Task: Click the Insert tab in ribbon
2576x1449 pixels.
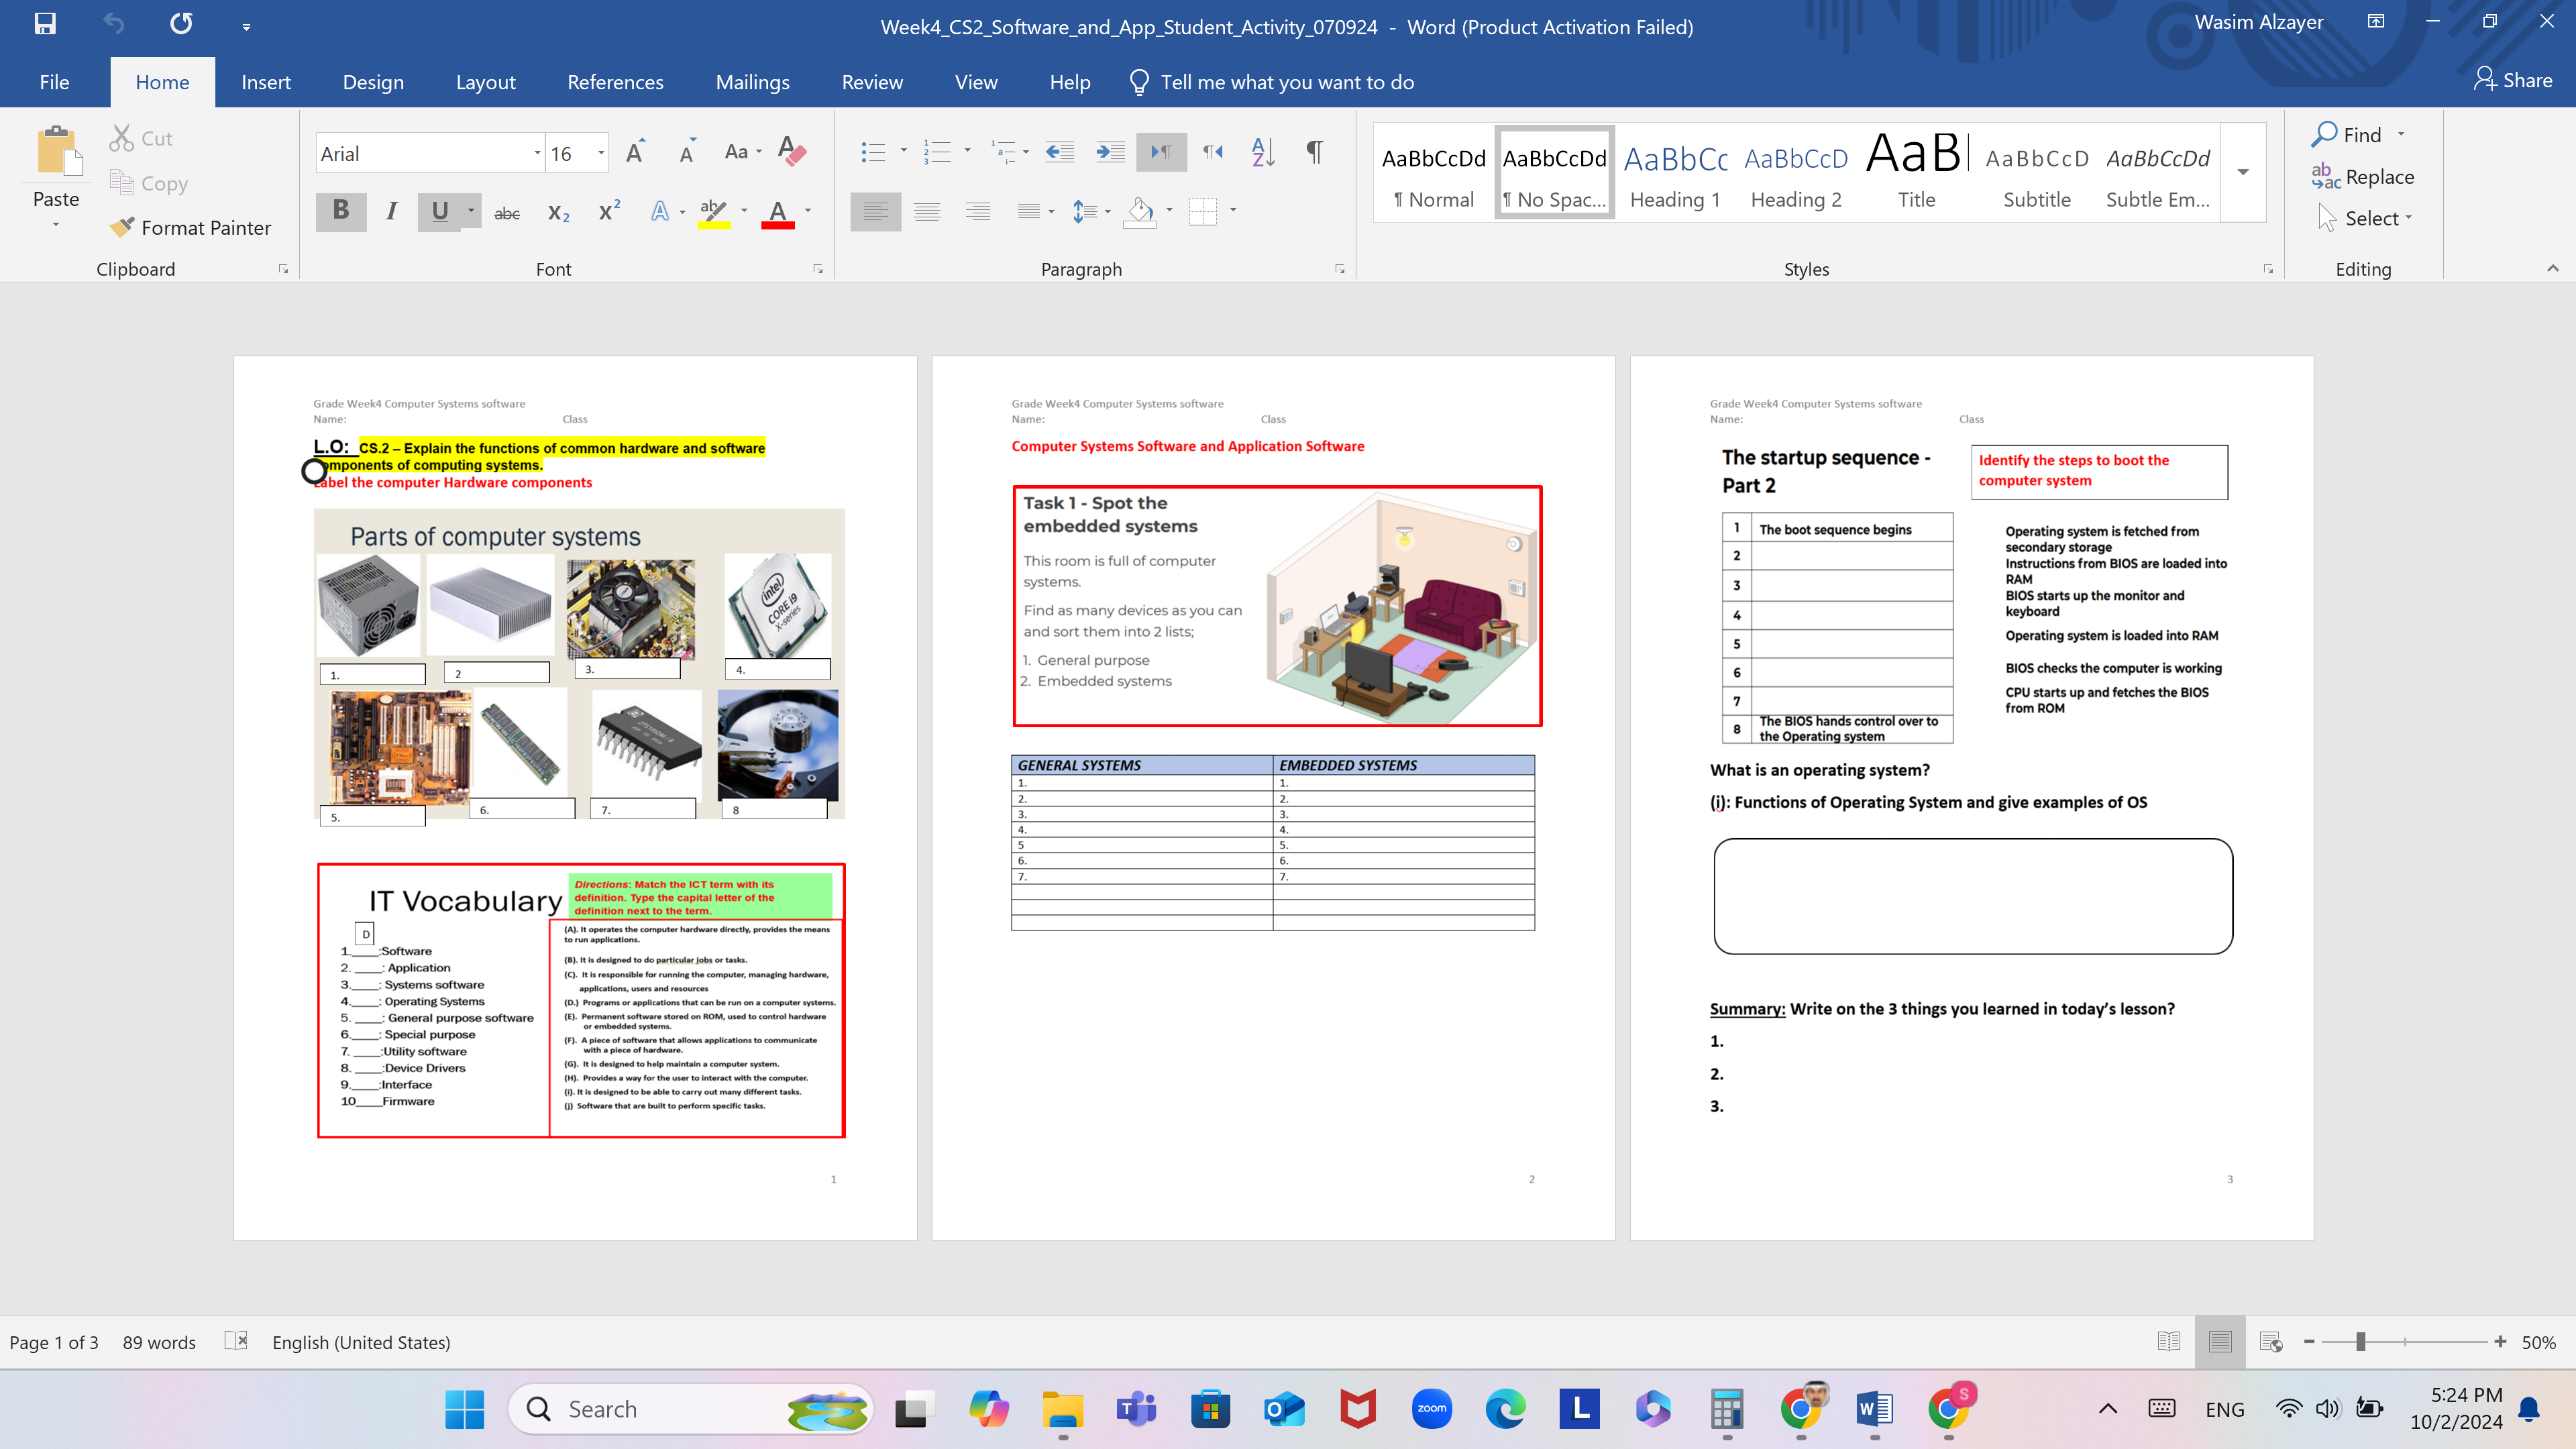Action: [x=266, y=81]
